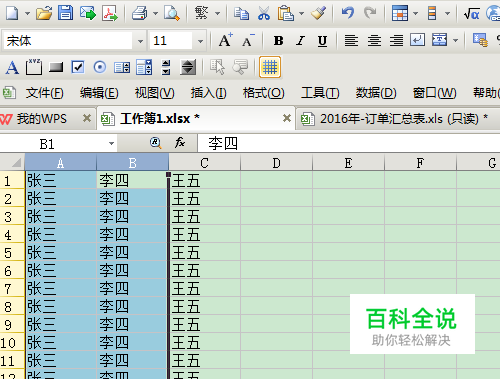Activate the format painter brush
This screenshot has height=379, width=500.
(x=318, y=13)
